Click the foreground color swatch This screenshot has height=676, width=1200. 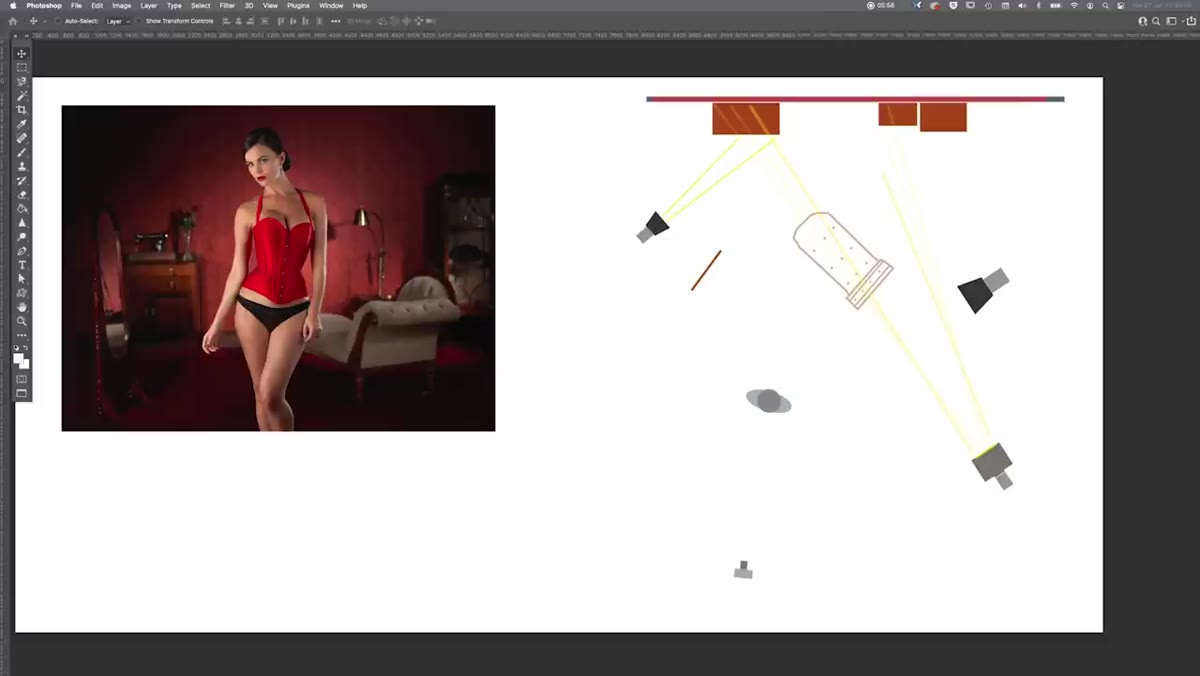19,357
